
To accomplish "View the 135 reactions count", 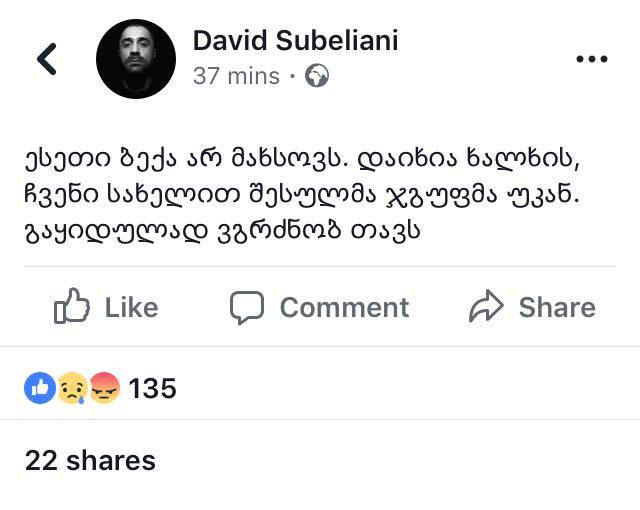I will click(152, 388).
